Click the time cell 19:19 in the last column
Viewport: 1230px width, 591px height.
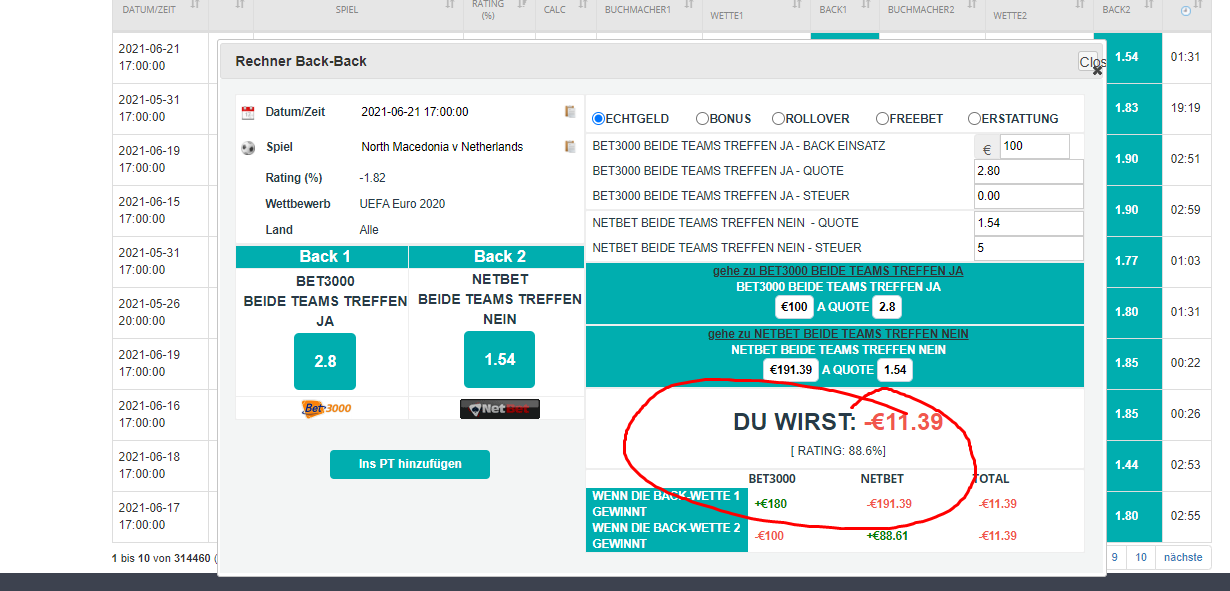click(1185, 108)
